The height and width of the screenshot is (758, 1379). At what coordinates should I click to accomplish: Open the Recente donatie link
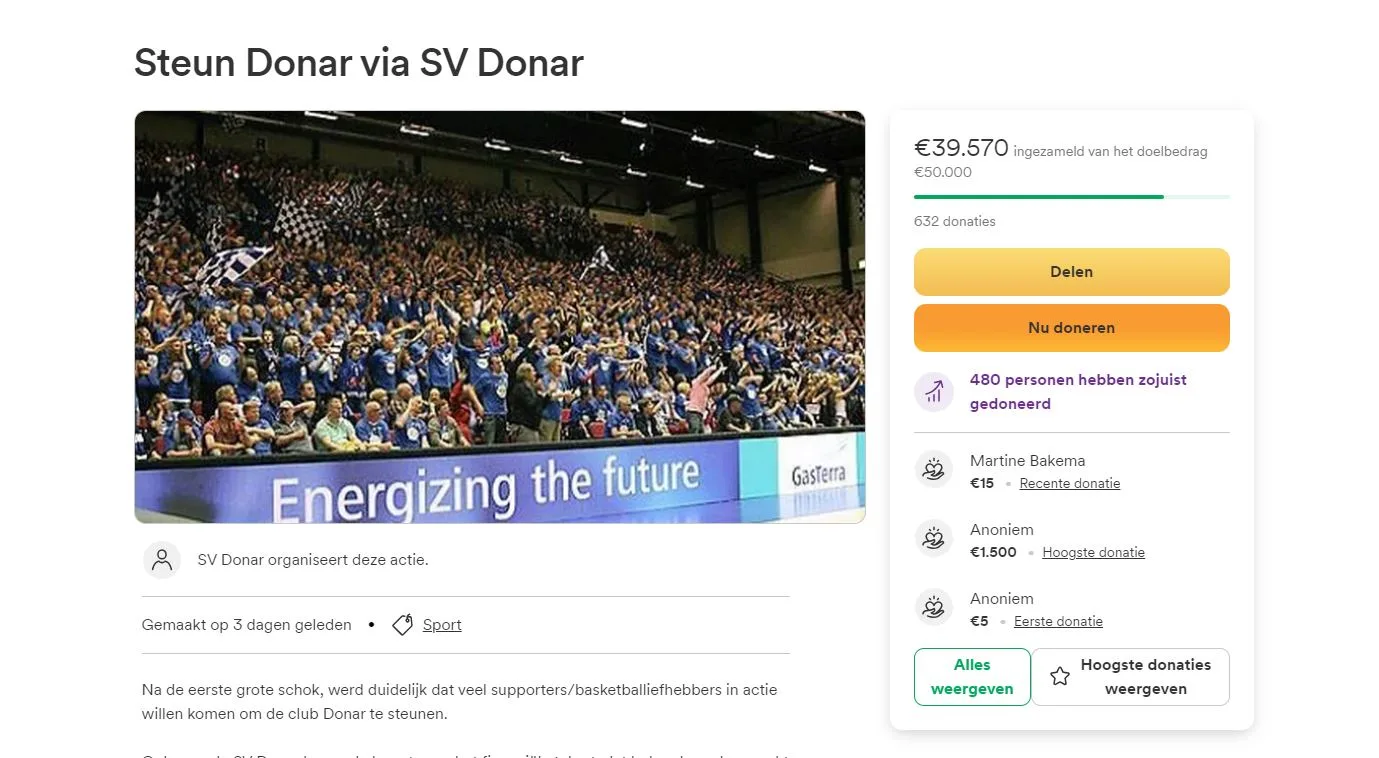pyautogui.click(x=1069, y=483)
